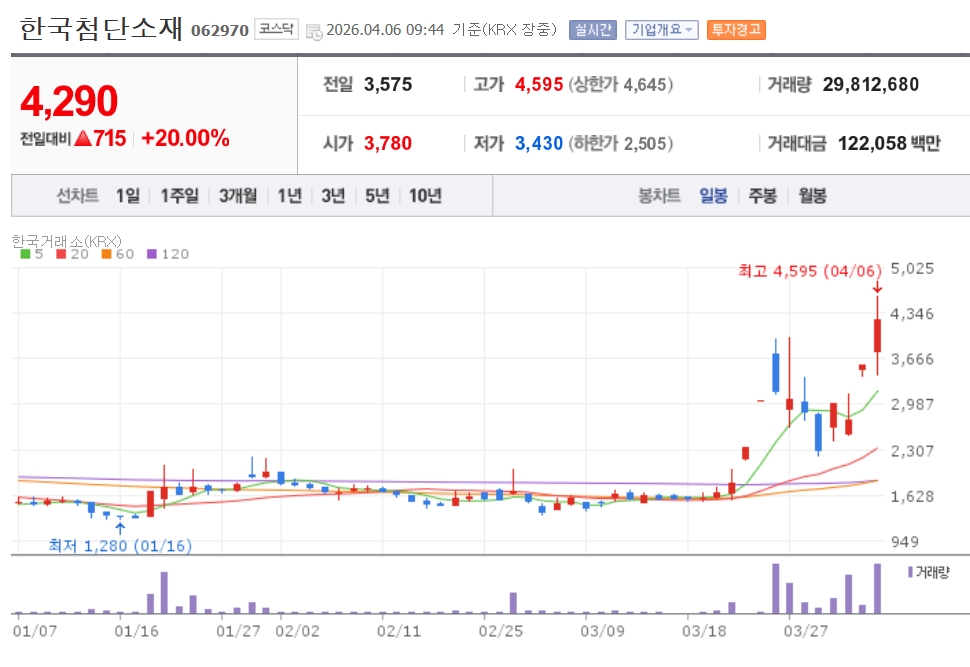Click the stock name 한국첨단소재
This screenshot has height=667, width=970.
[x=101, y=28]
